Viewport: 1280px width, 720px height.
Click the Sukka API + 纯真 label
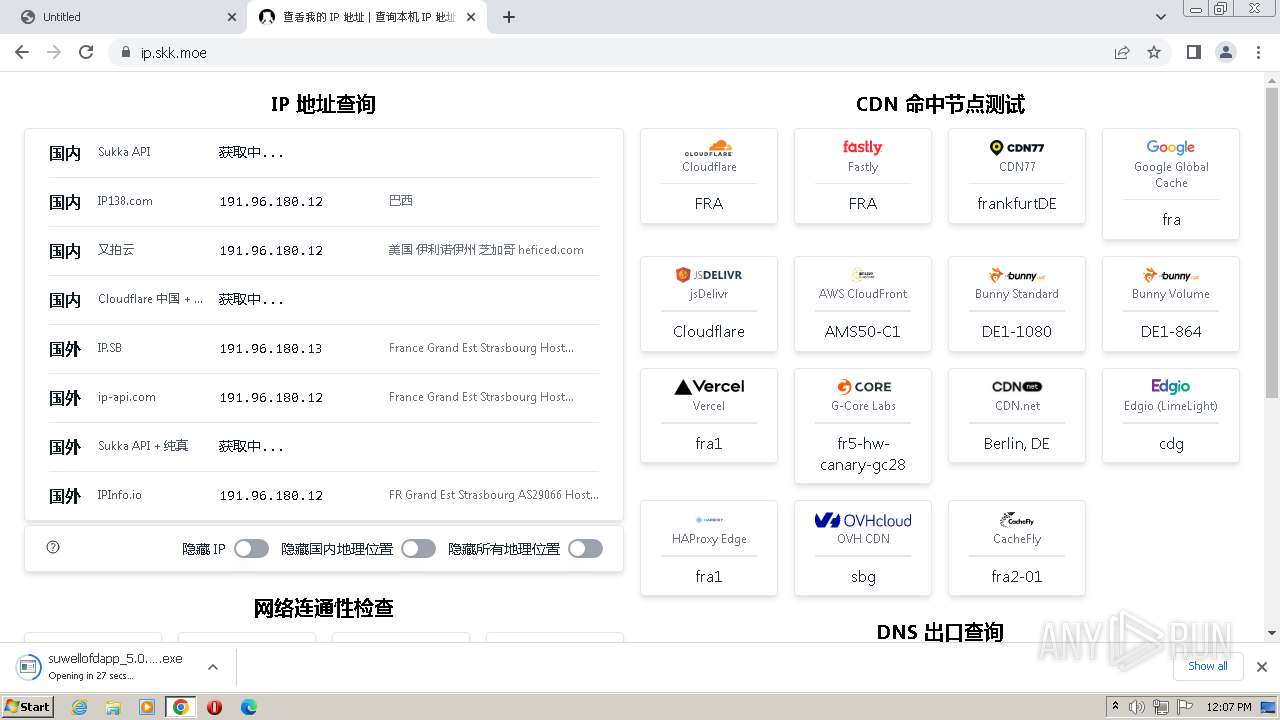click(x=143, y=446)
